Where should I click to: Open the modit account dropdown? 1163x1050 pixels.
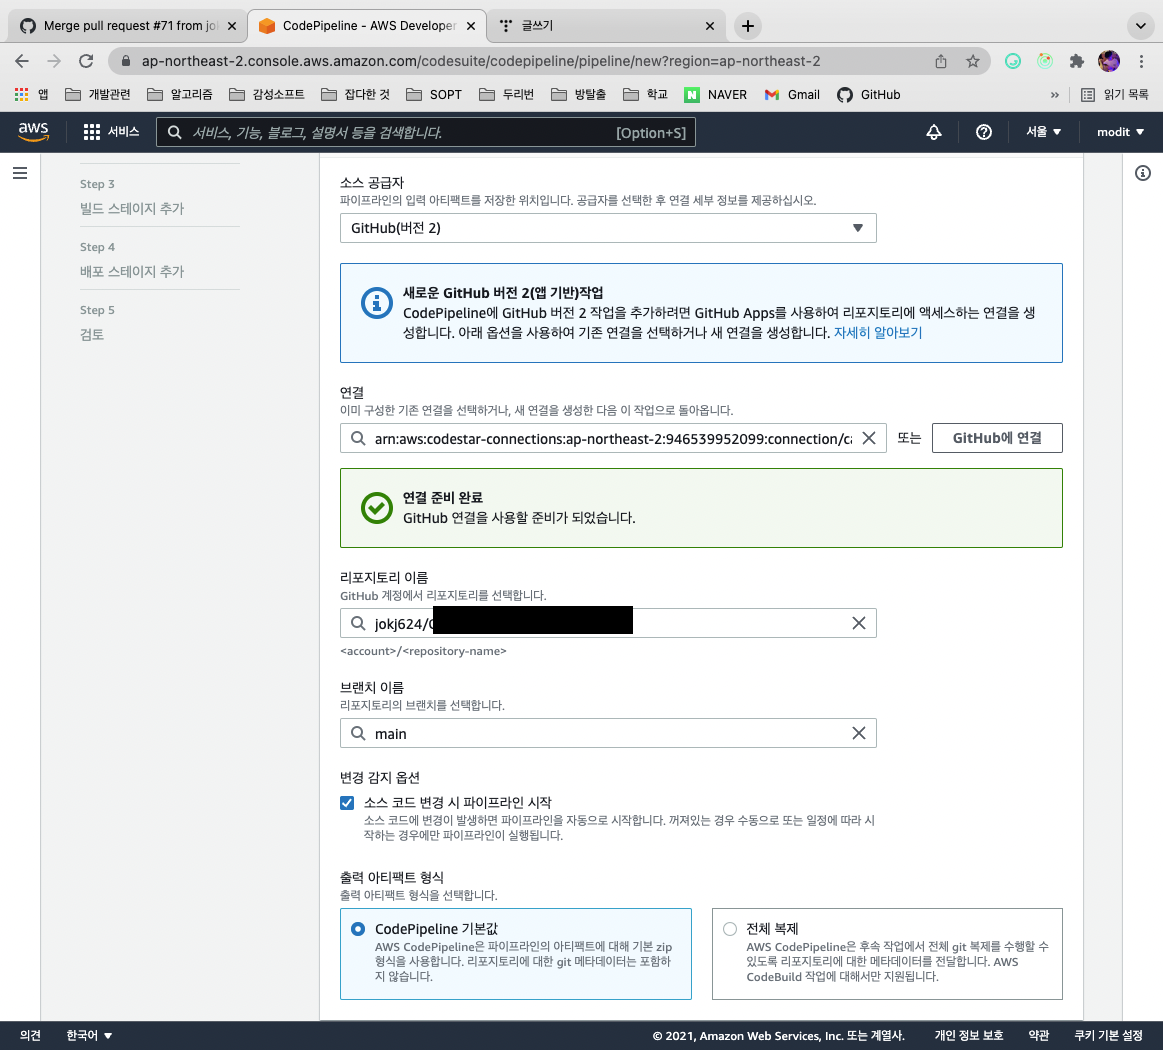click(x=1120, y=132)
